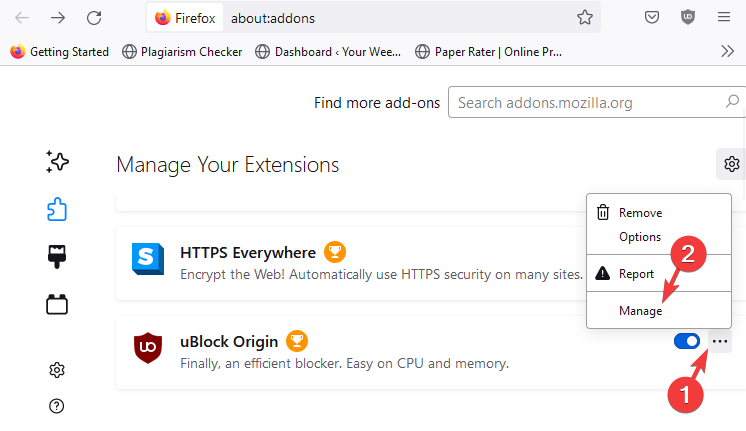Open Firefox Settings gear in sidebar

(57, 370)
